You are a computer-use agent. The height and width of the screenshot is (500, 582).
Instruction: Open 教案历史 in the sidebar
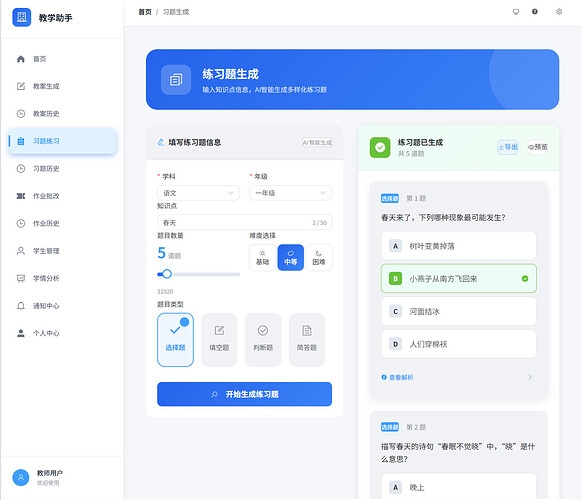pos(62,114)
